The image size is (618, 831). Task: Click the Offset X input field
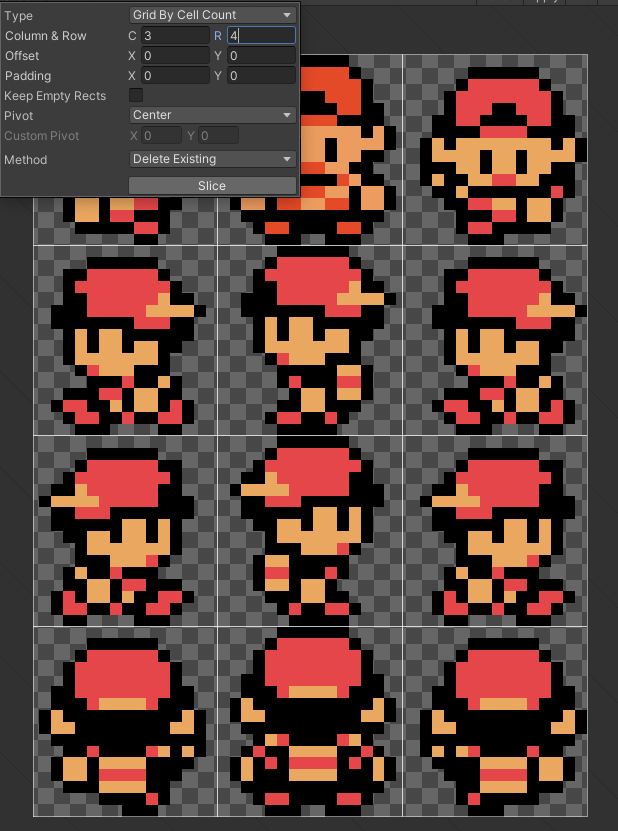pyautogui.click(x=175, y=56)
